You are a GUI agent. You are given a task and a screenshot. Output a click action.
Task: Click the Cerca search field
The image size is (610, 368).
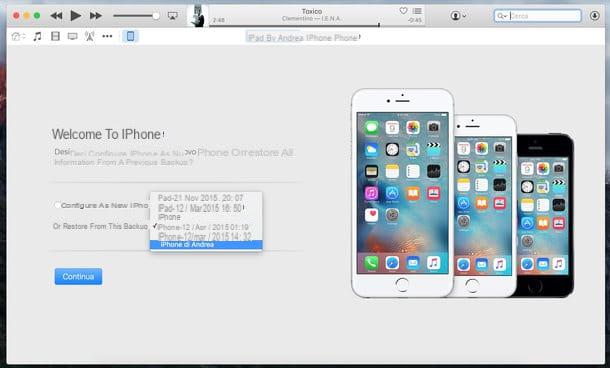(538, 16)
